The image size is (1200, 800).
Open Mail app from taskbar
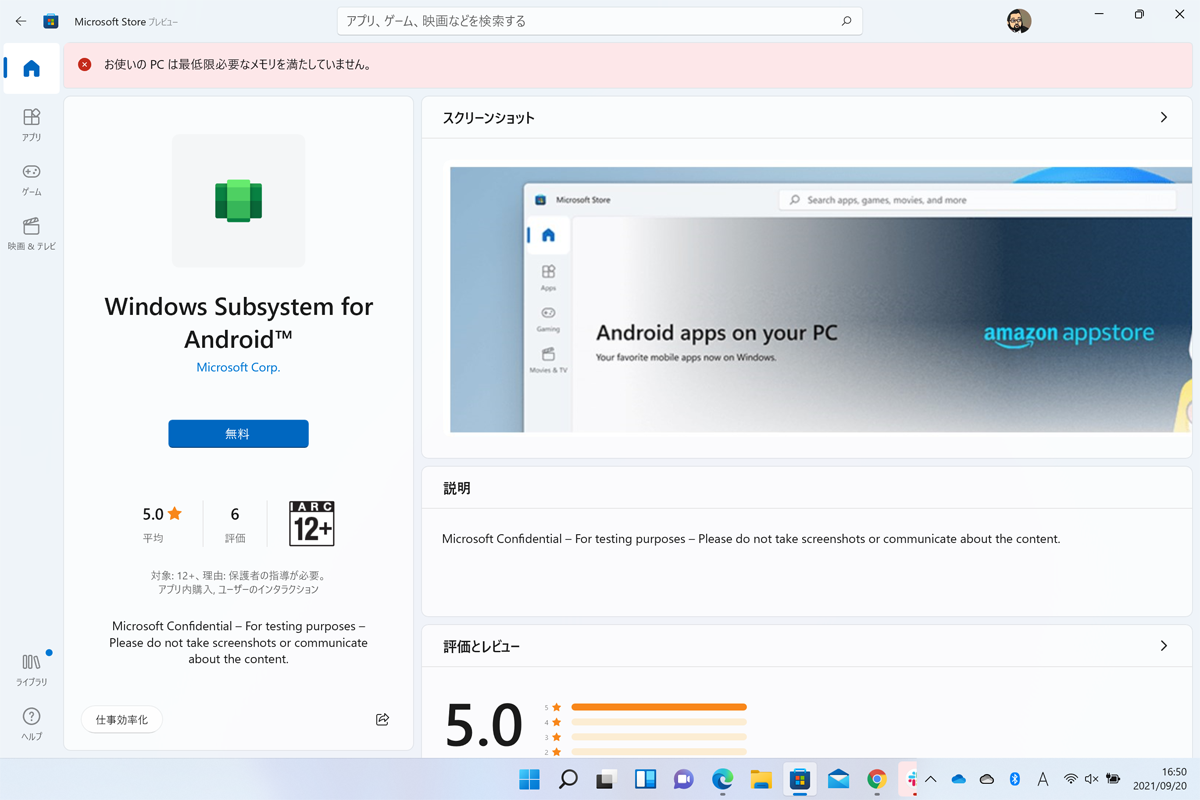pos(838,780)
